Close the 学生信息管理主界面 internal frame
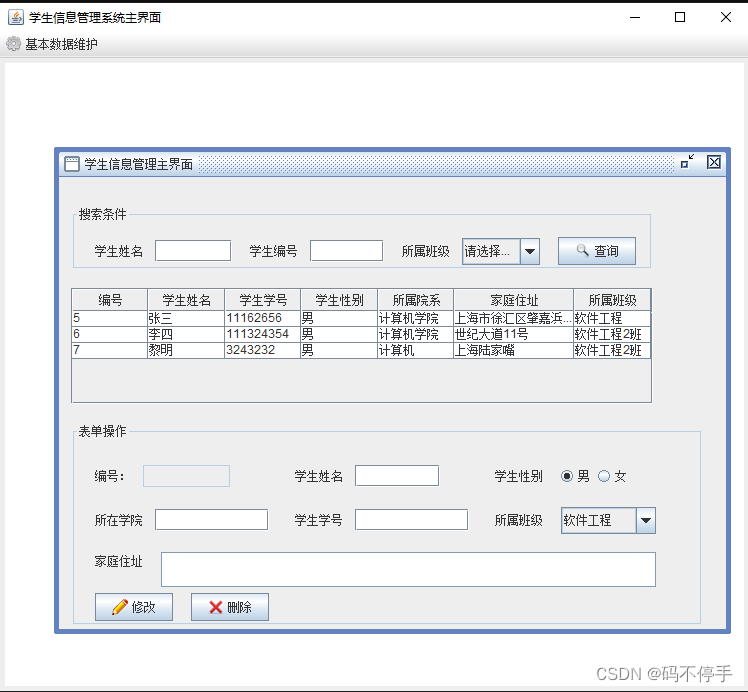Image resolution: width=748 pixels, height=692 pixels. click(714, 162)
